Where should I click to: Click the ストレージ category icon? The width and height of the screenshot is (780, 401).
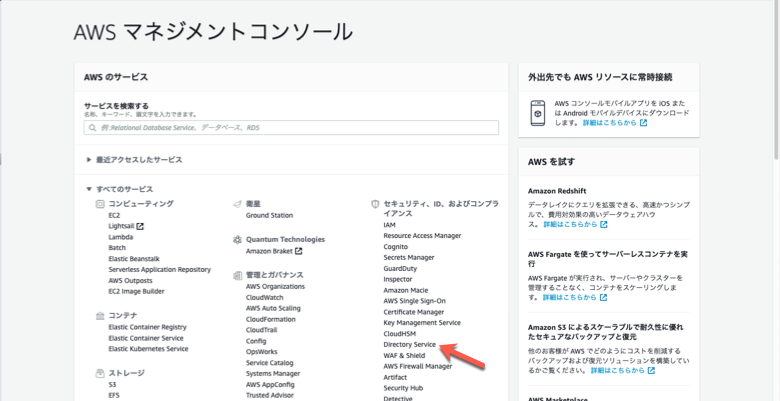click(100, 373)
